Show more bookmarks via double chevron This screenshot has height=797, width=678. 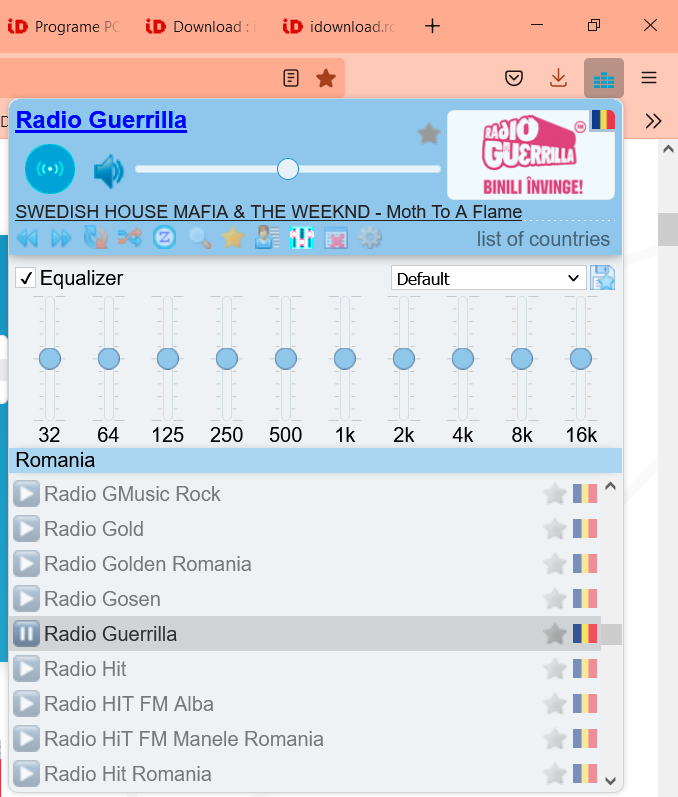(653, 121)
